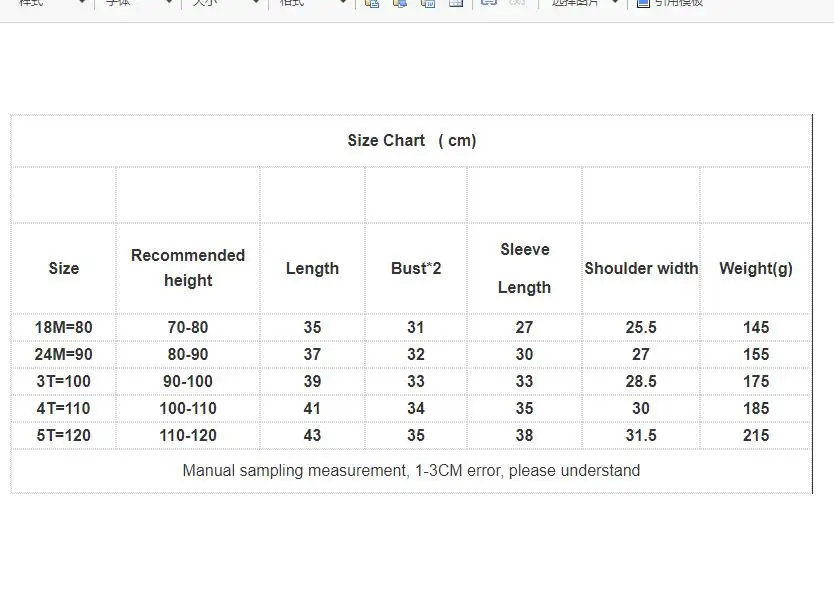Select the "3T=100" size cell

63,381
